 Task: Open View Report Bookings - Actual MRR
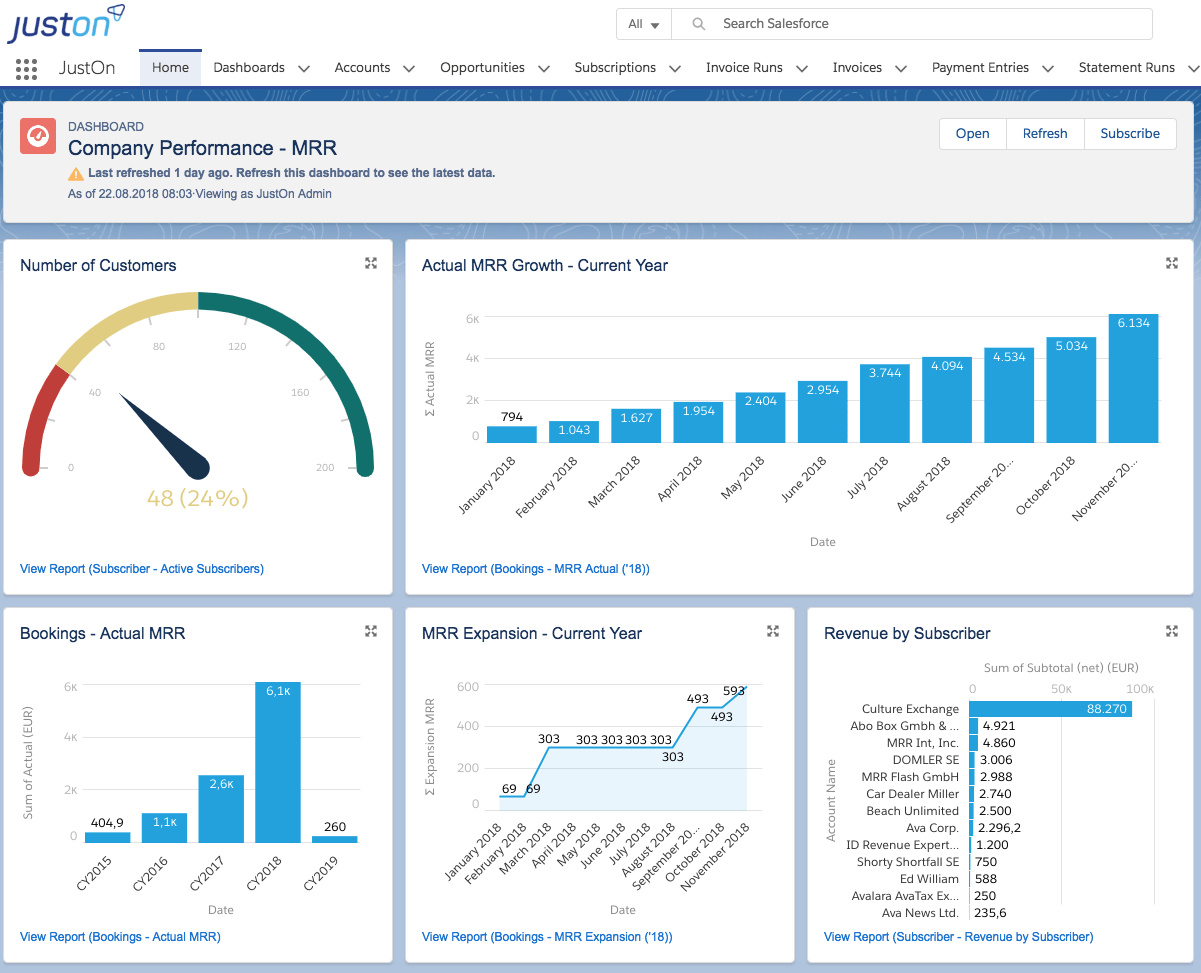click(120, 937)
